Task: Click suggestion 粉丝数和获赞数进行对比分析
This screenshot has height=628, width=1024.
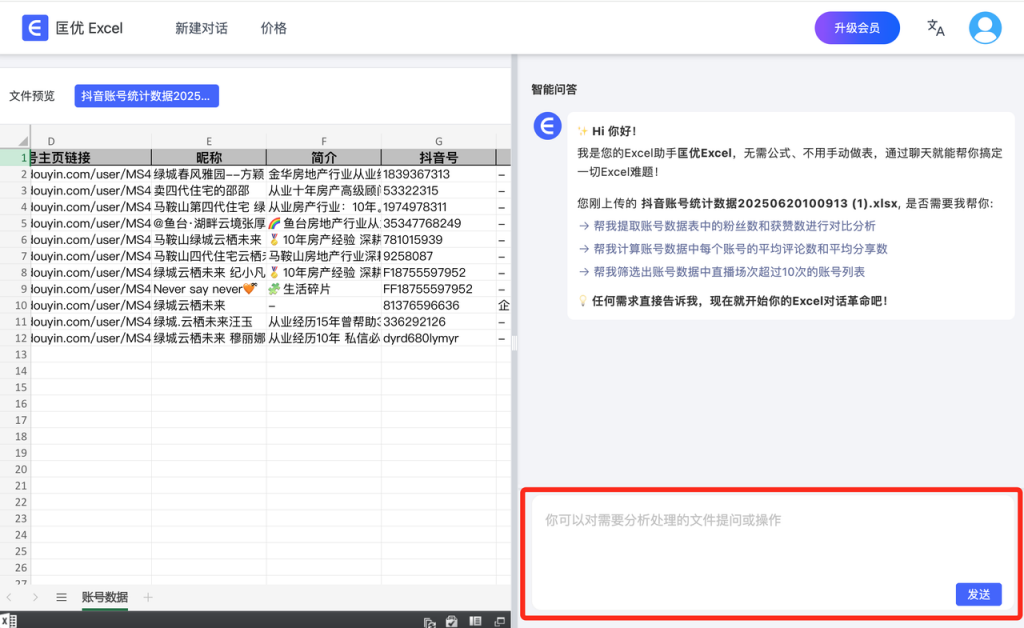Action: pos(734,226)
